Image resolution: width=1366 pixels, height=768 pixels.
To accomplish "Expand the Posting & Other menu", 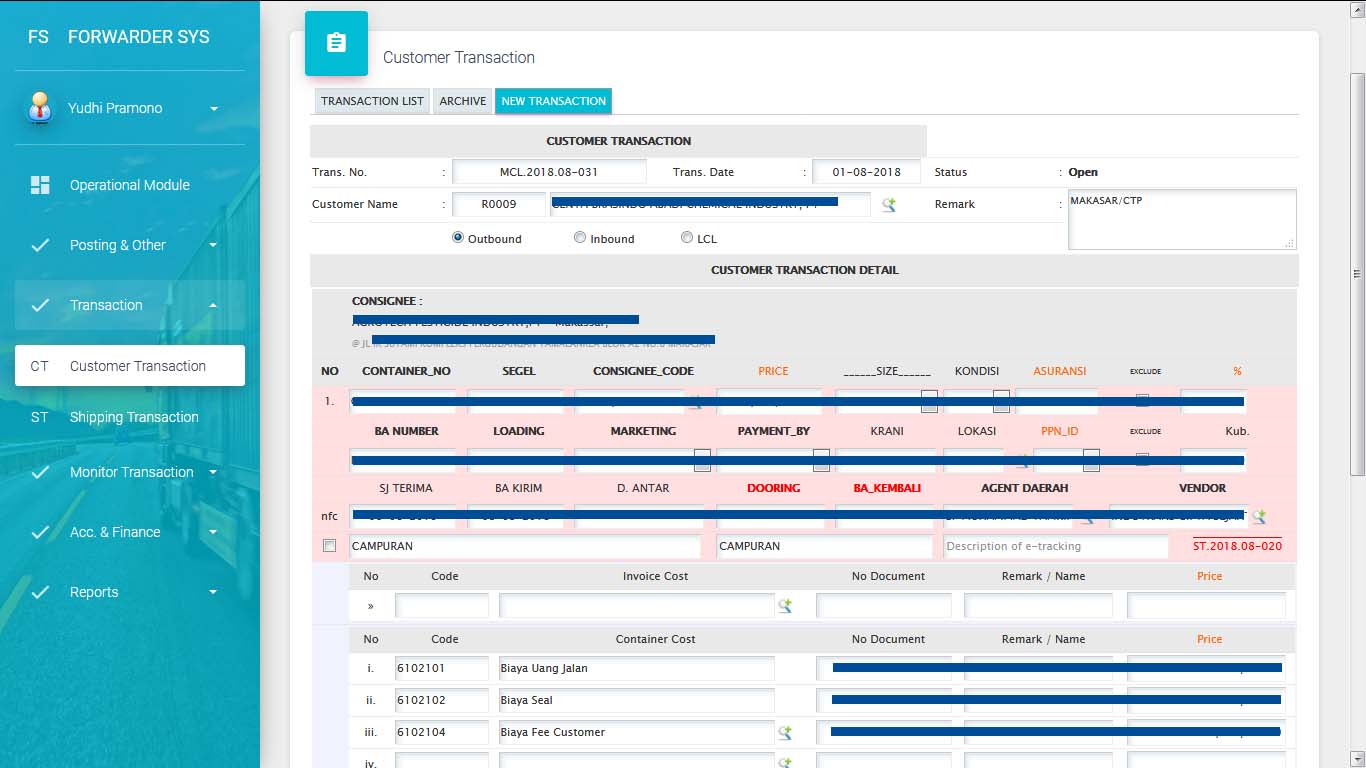I will point(130,245).
